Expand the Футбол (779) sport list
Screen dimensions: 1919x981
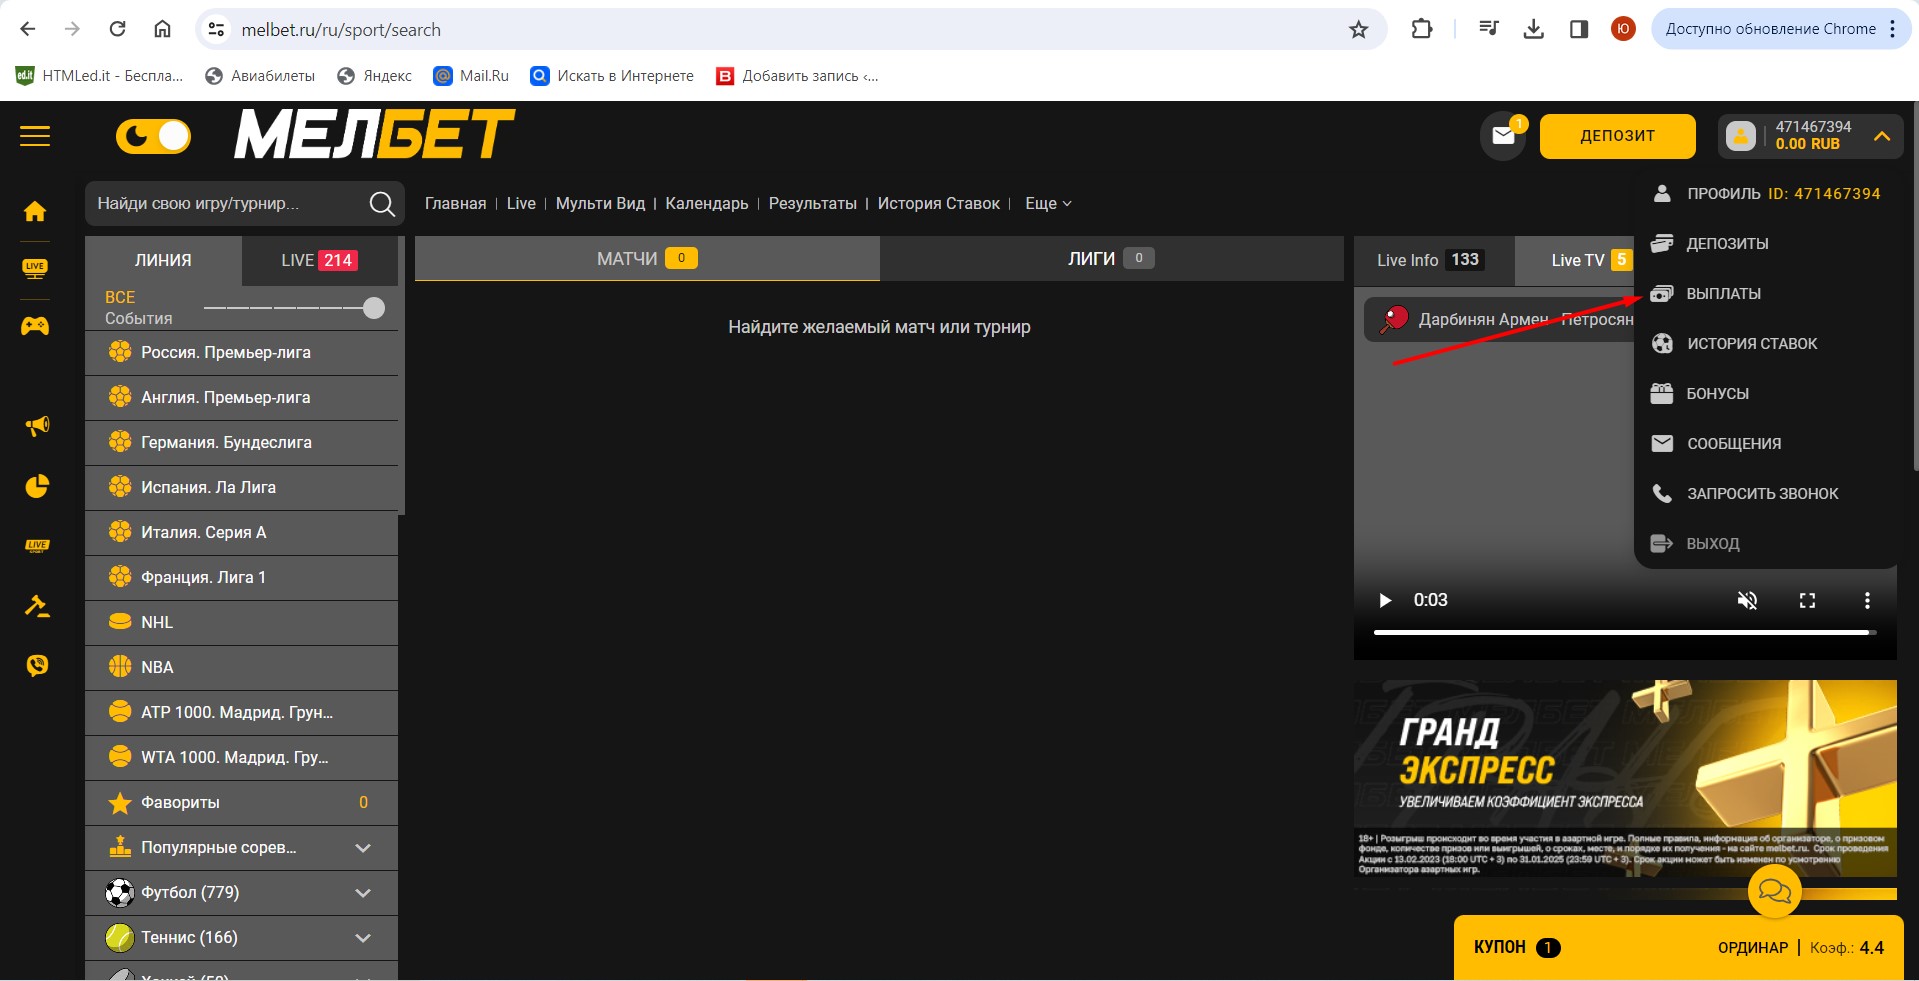363,893
